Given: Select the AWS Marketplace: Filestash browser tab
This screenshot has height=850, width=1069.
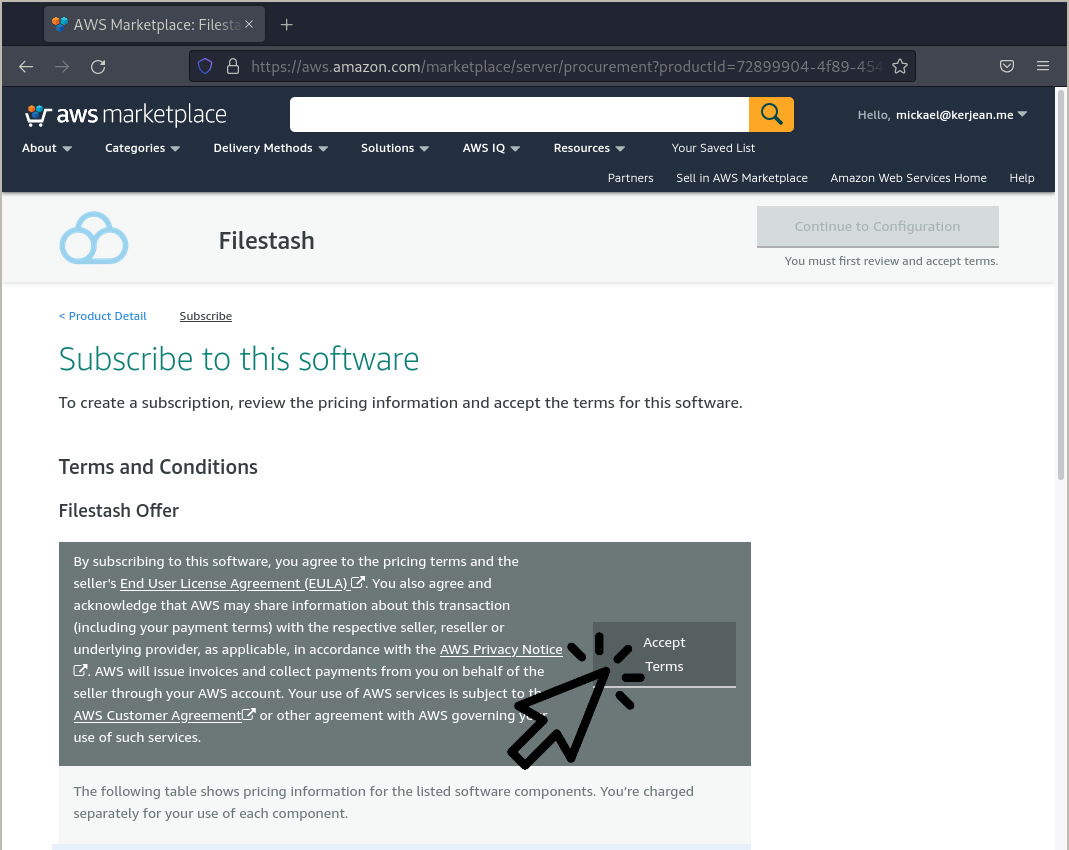Looking at the screenshot, I should point(155,25).
